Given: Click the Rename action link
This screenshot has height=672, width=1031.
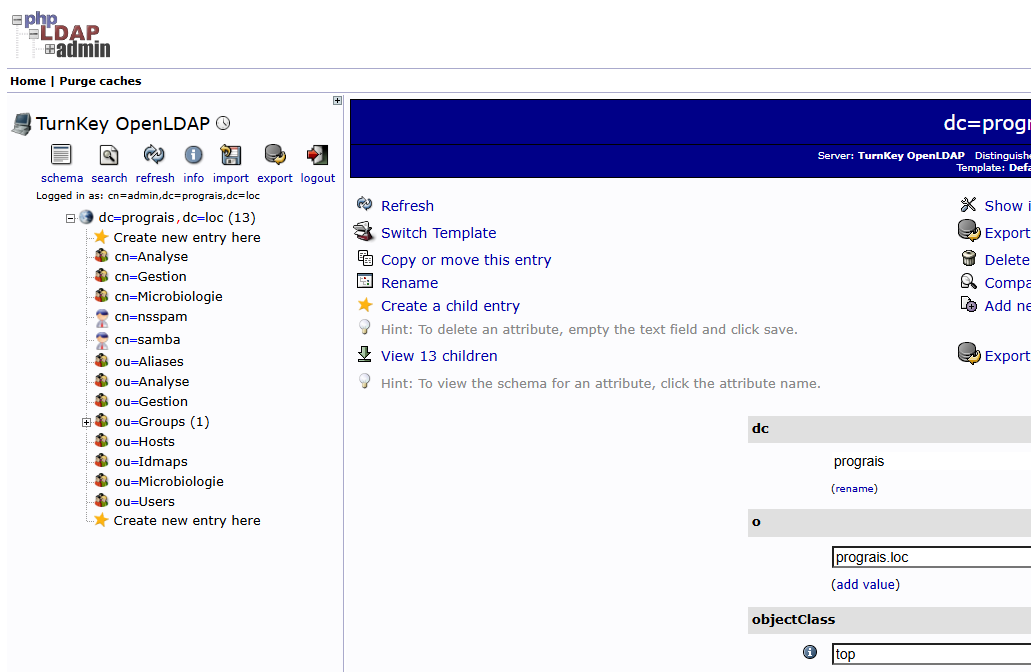Looking at the screenshot, I should coord(410,283).
